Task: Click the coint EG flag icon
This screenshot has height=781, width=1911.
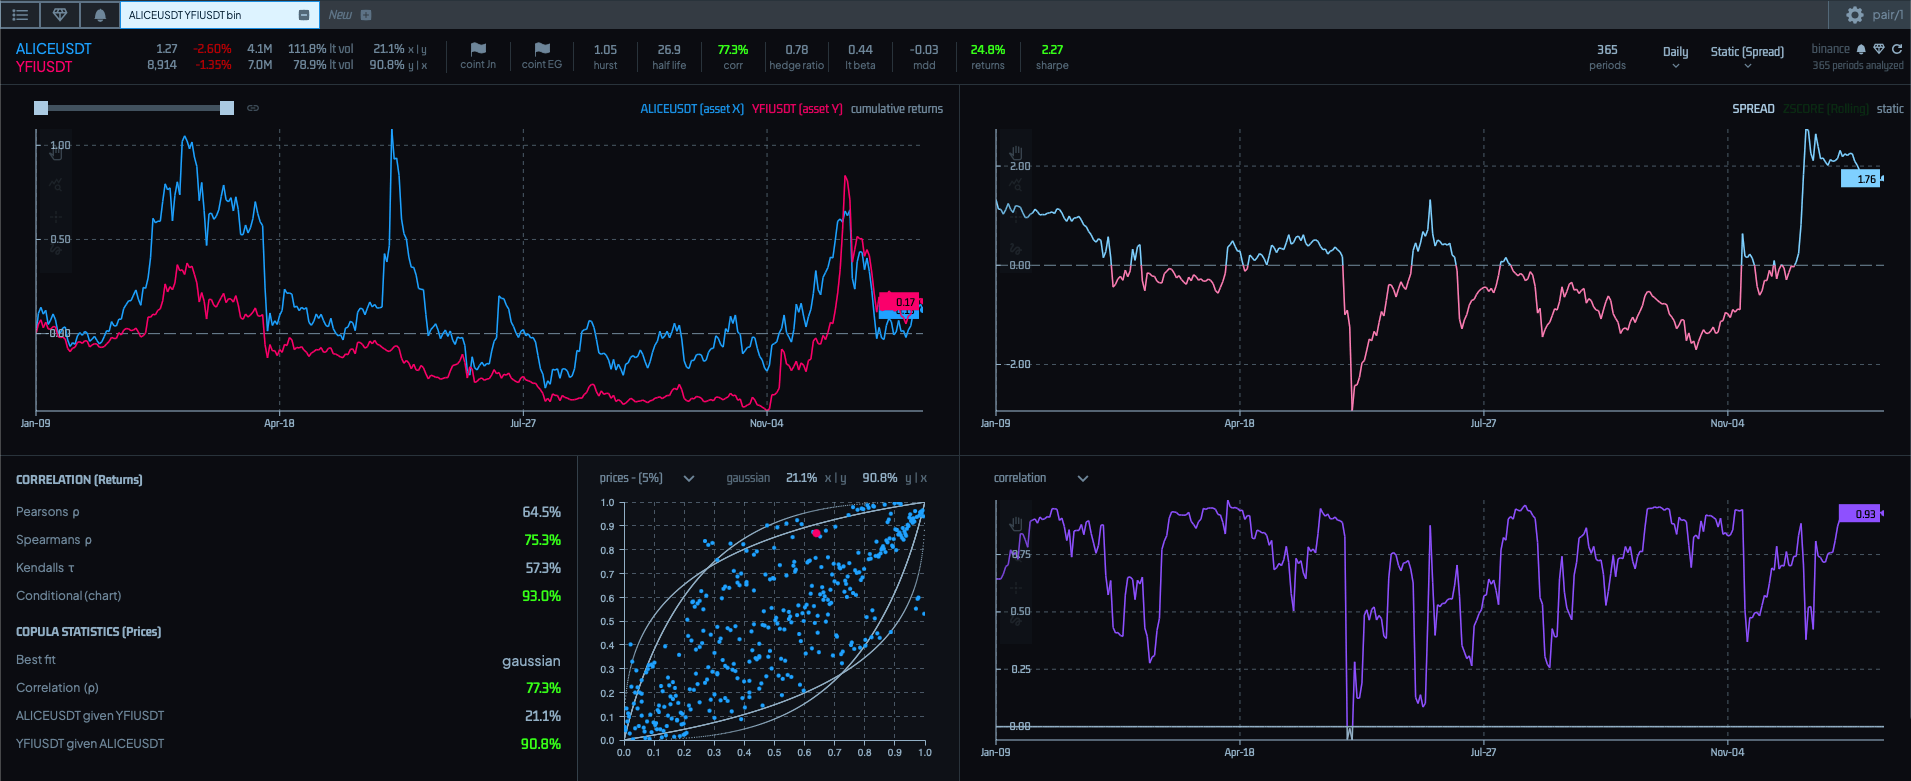Action: point(542,49)
